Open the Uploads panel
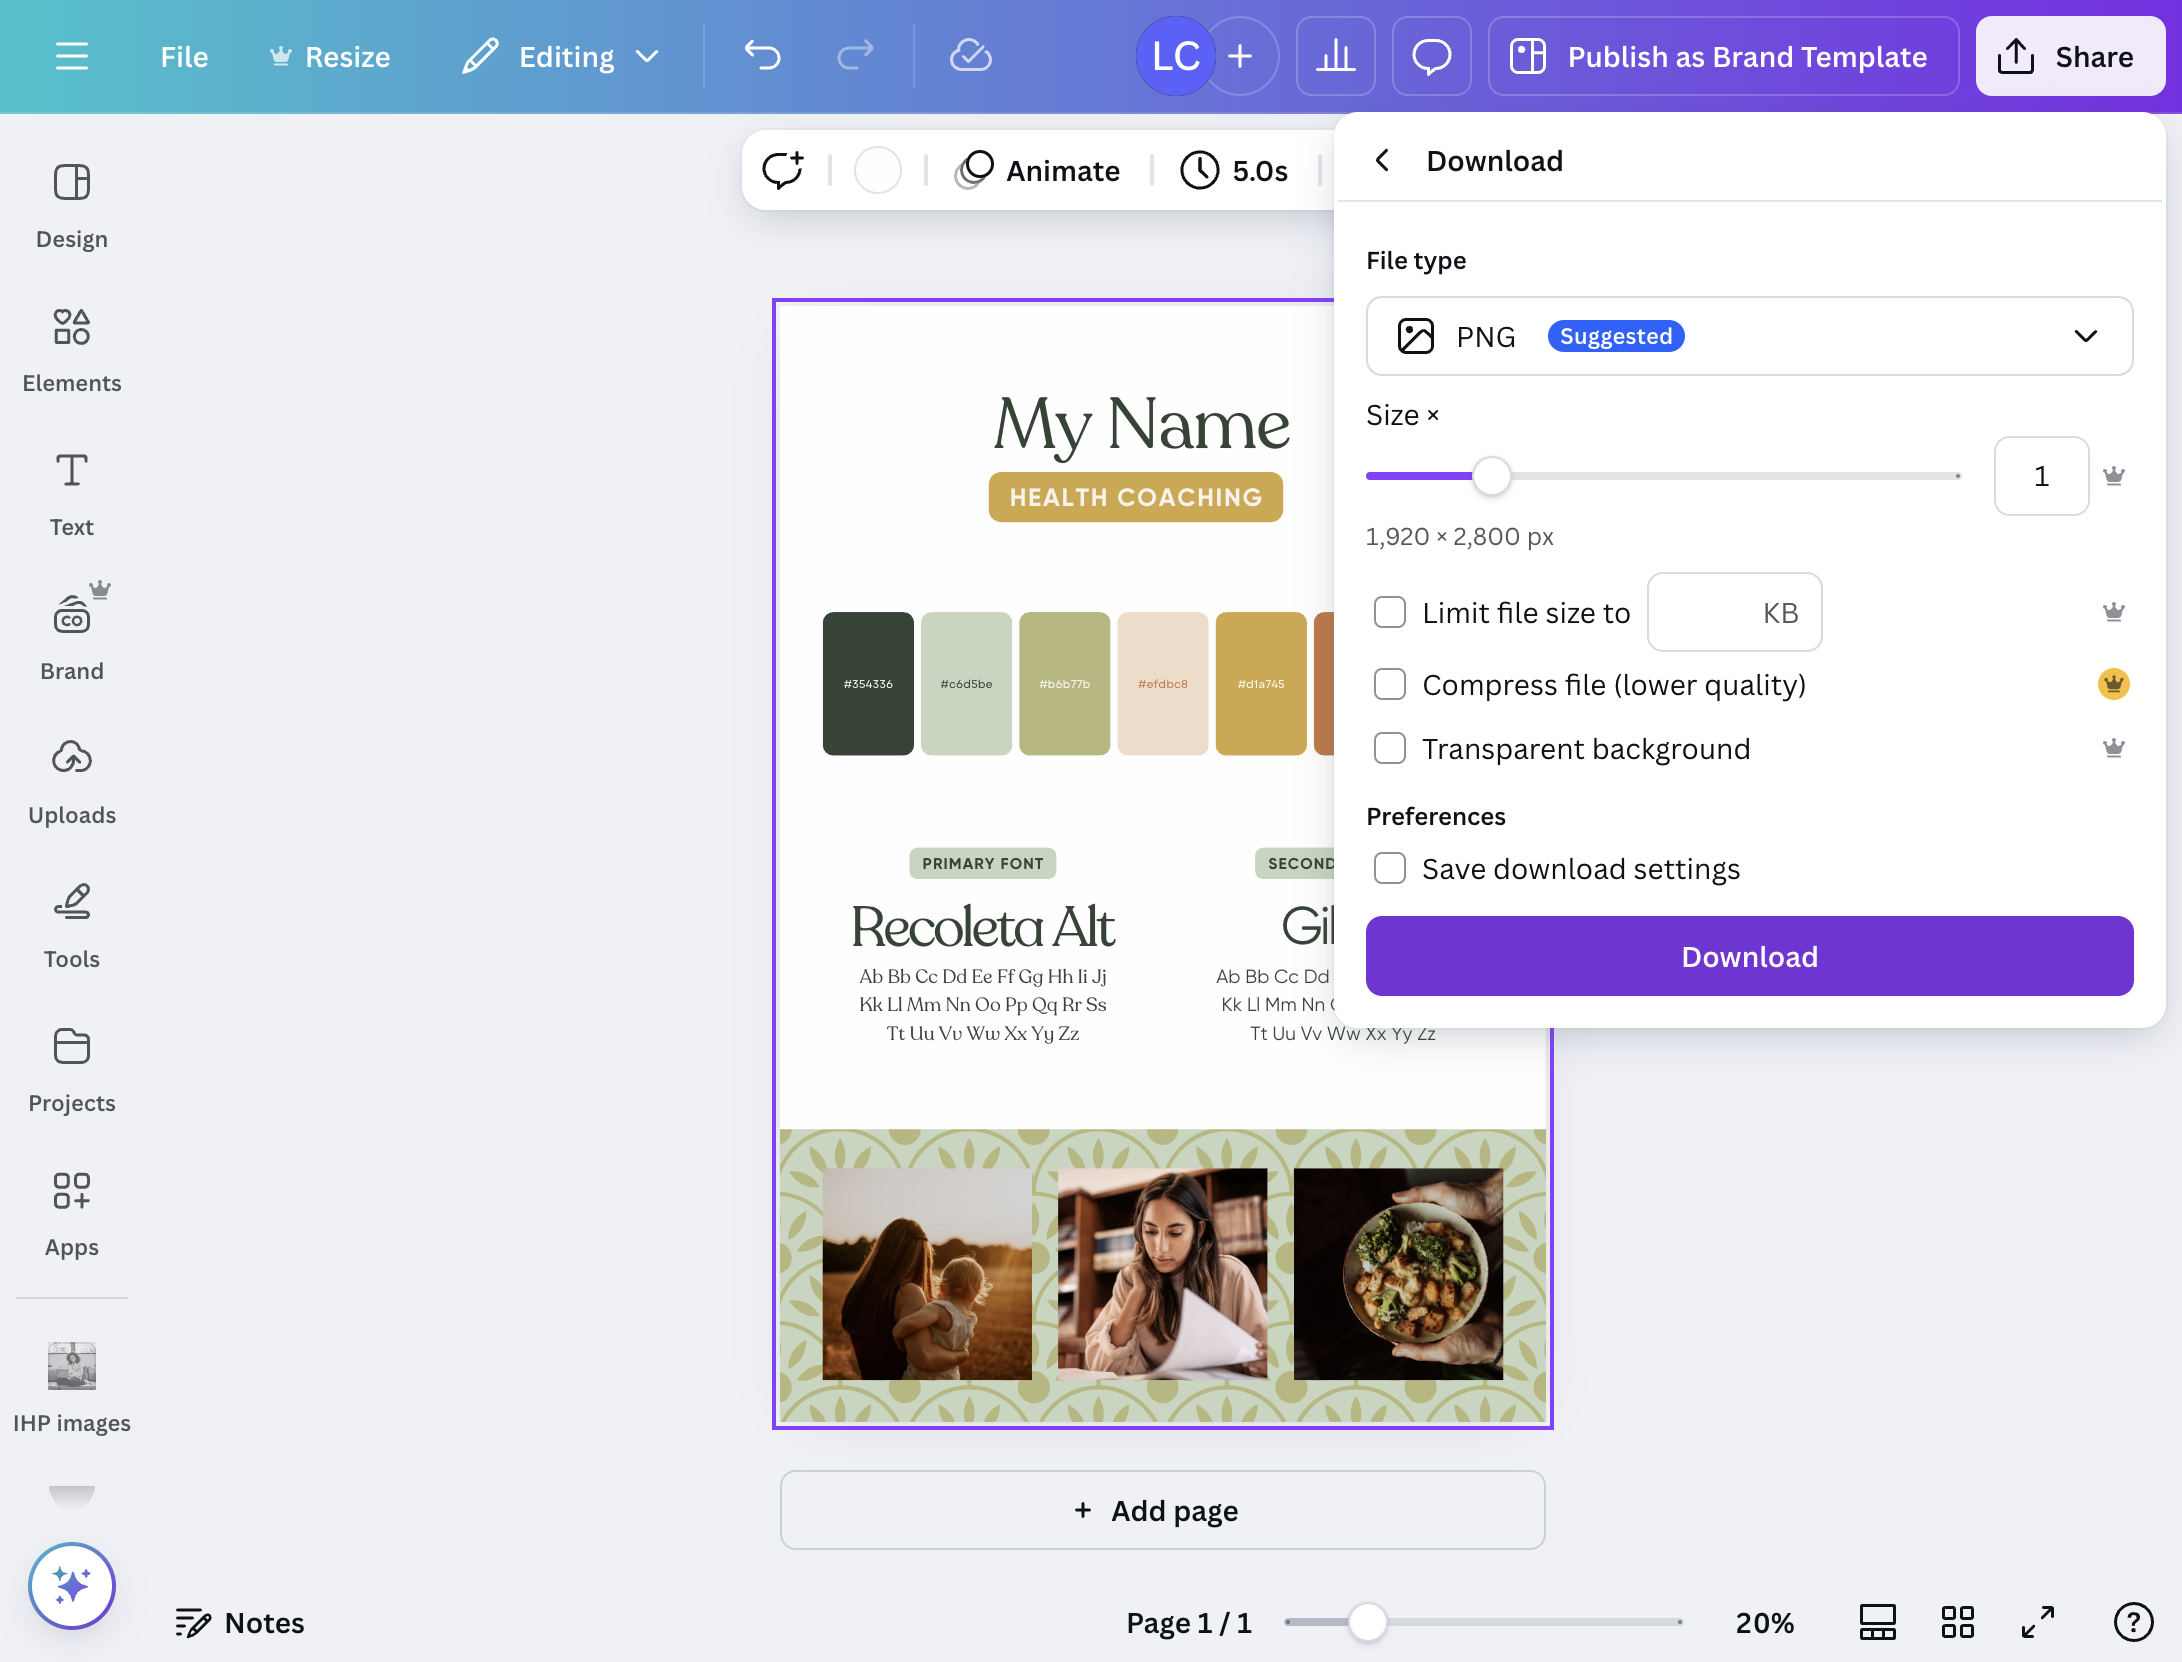This screenshot has height=1662, width=2182. pos(72,783)
